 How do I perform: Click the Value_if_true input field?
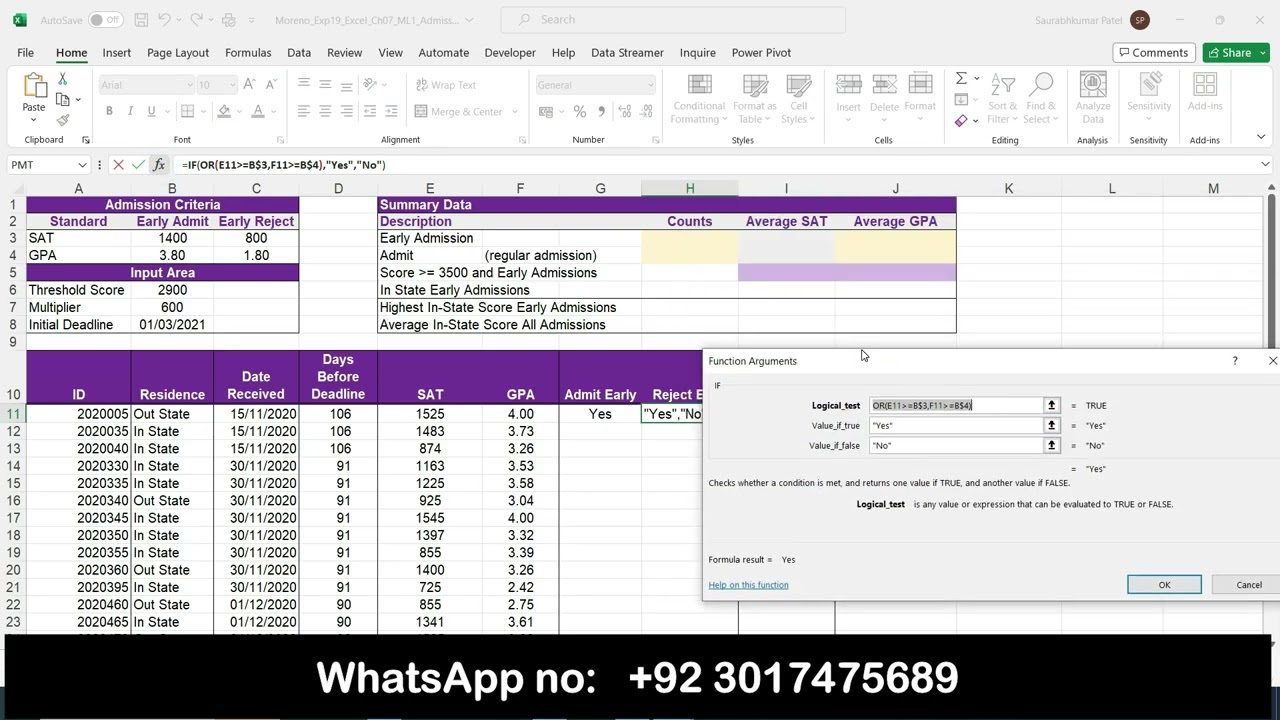coord(956,425)
